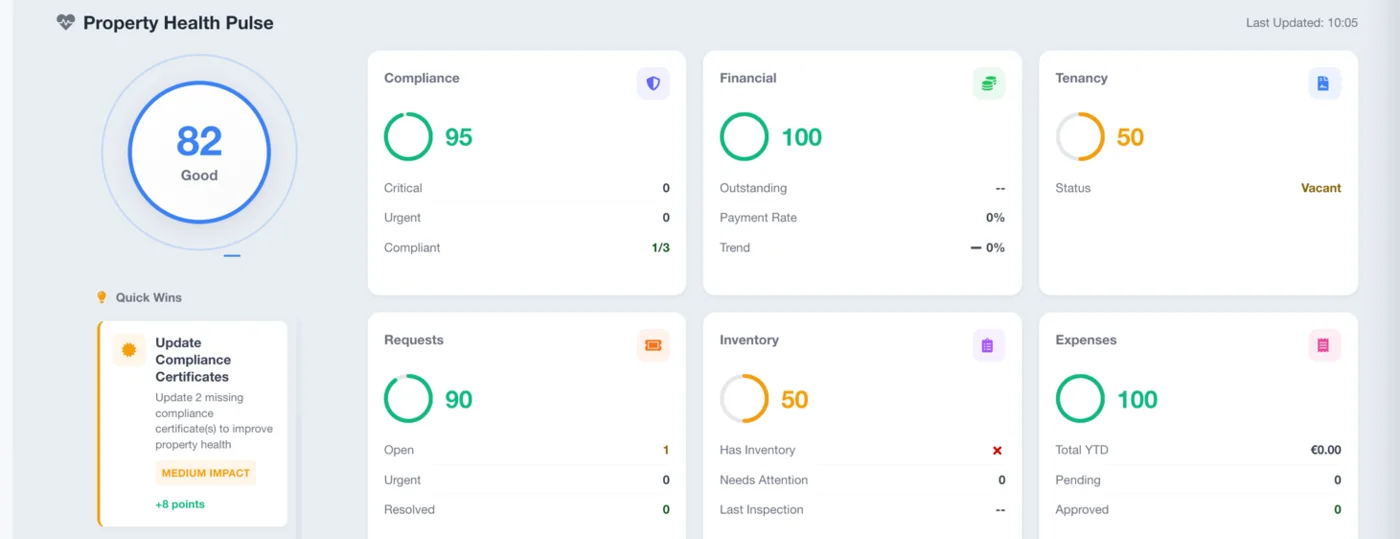Click the Urgent row in the Requests card
The image size is (1400, 539).
coord(527,480)
